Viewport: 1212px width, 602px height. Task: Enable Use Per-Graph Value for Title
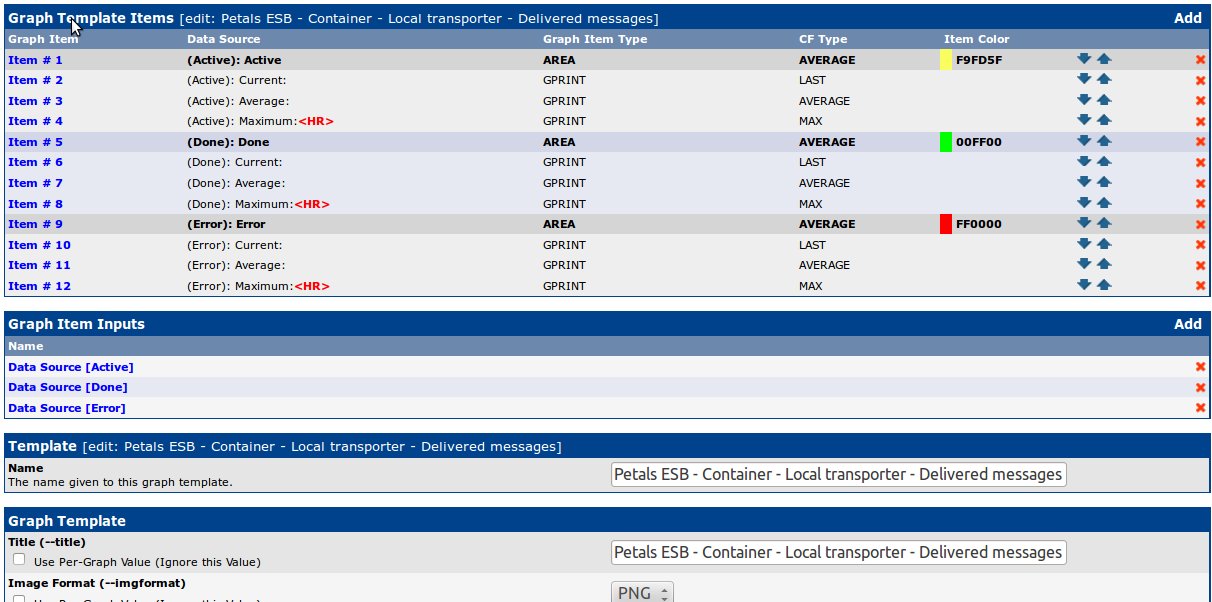19,560
